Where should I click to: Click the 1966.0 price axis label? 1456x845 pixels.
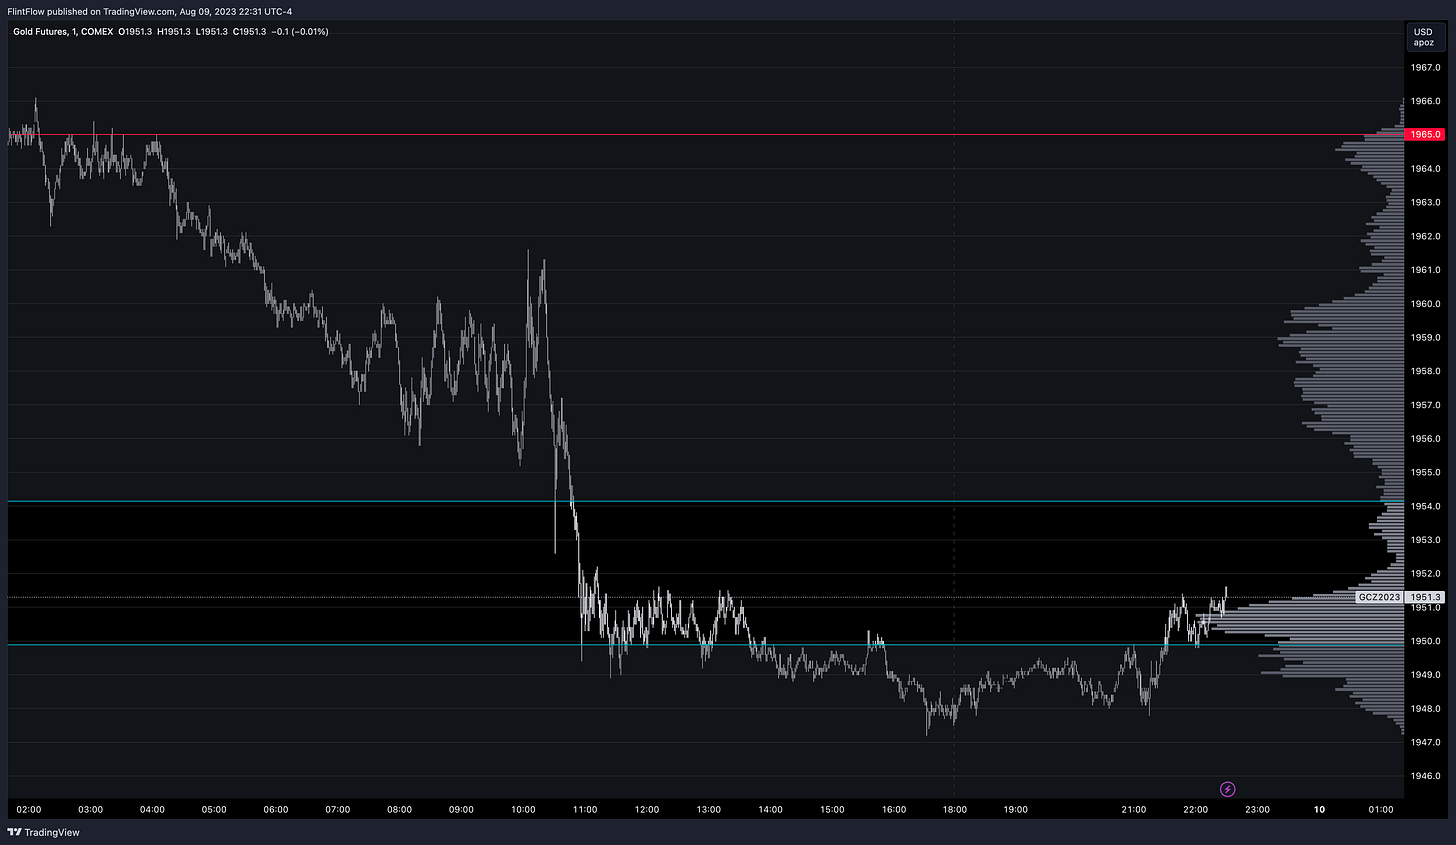tap(1425, 101)
